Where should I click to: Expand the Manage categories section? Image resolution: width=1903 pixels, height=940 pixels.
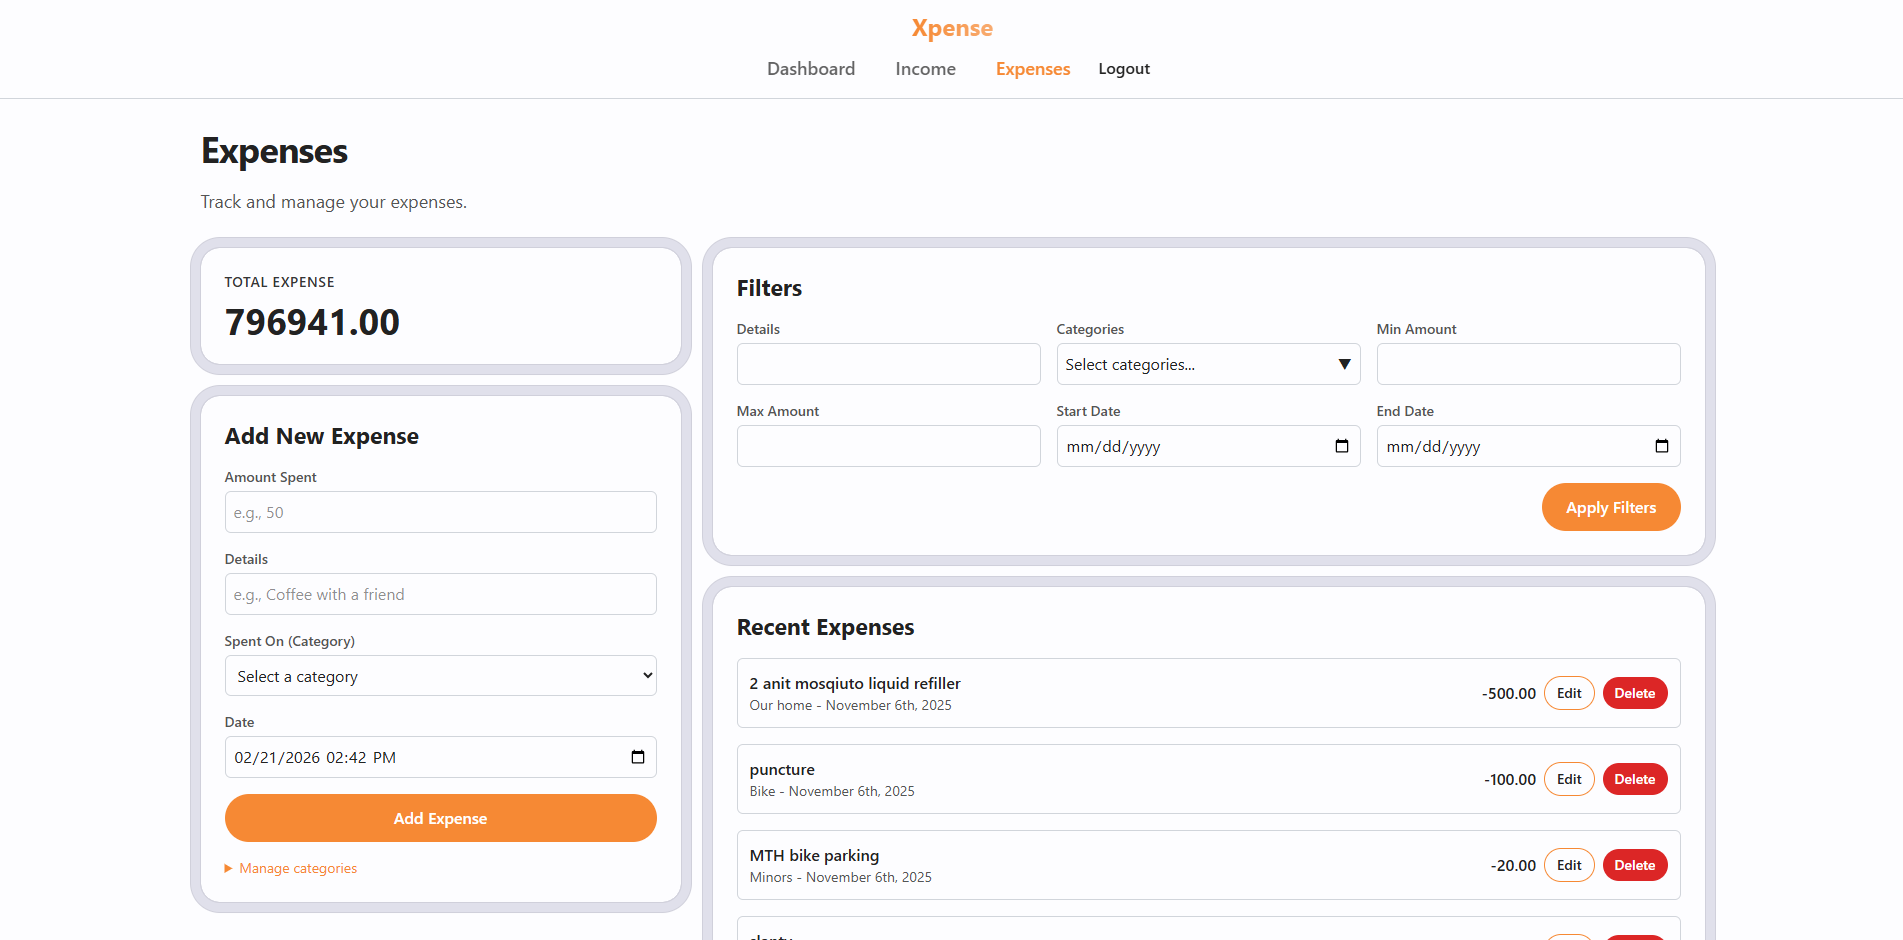tap(297, 868)
